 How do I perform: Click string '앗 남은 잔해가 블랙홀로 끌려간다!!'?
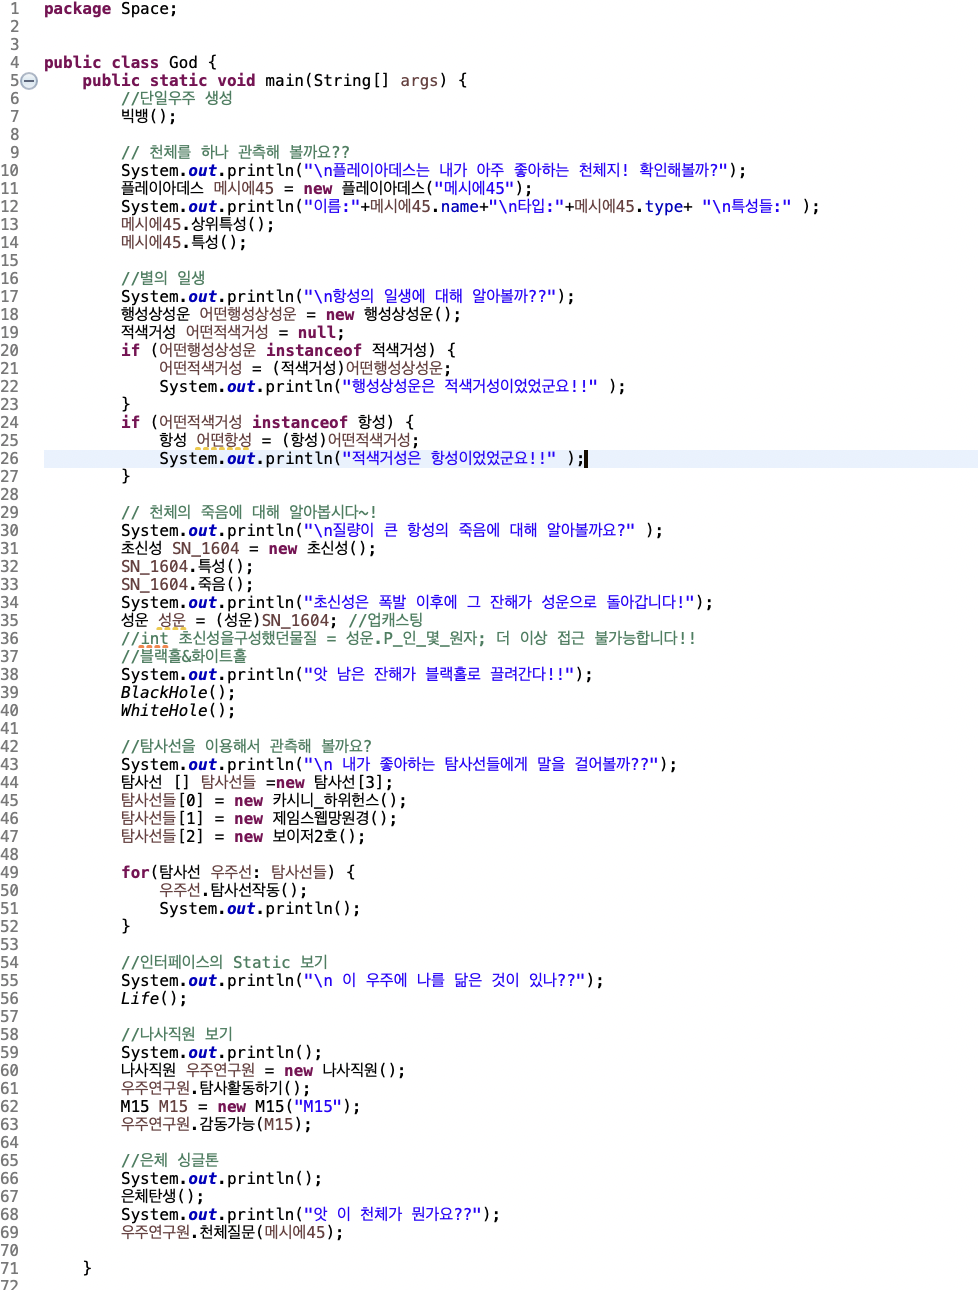coord(440,675)
